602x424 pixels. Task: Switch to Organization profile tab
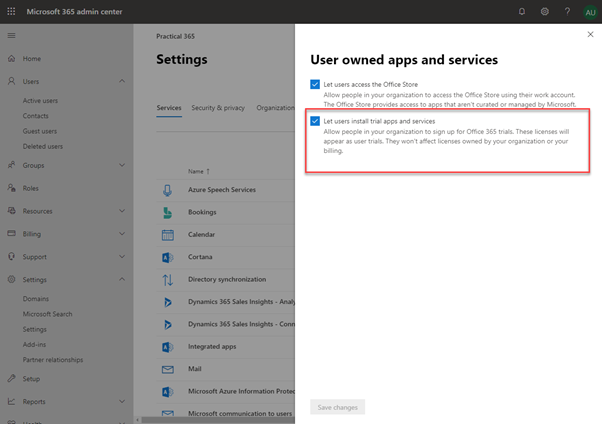[x=275, y=108]
